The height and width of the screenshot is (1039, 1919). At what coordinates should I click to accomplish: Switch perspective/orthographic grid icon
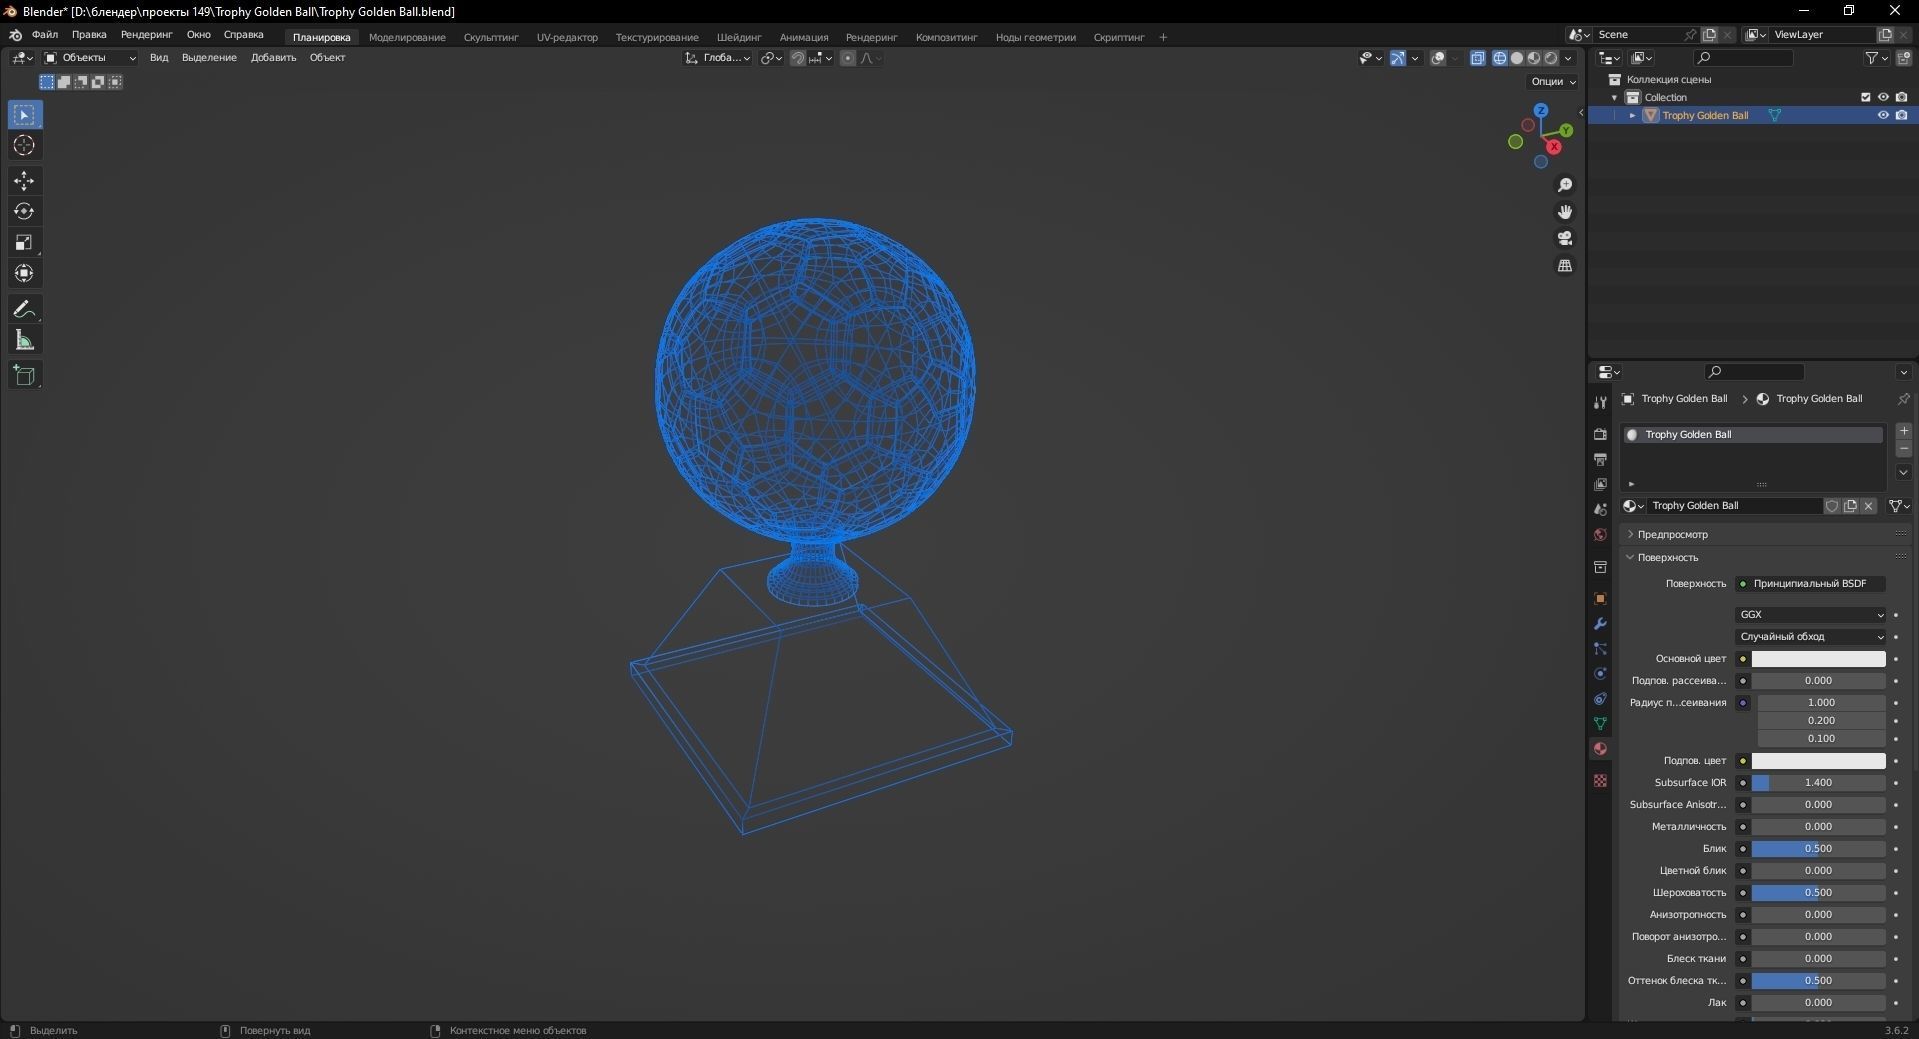(1565, 266)
